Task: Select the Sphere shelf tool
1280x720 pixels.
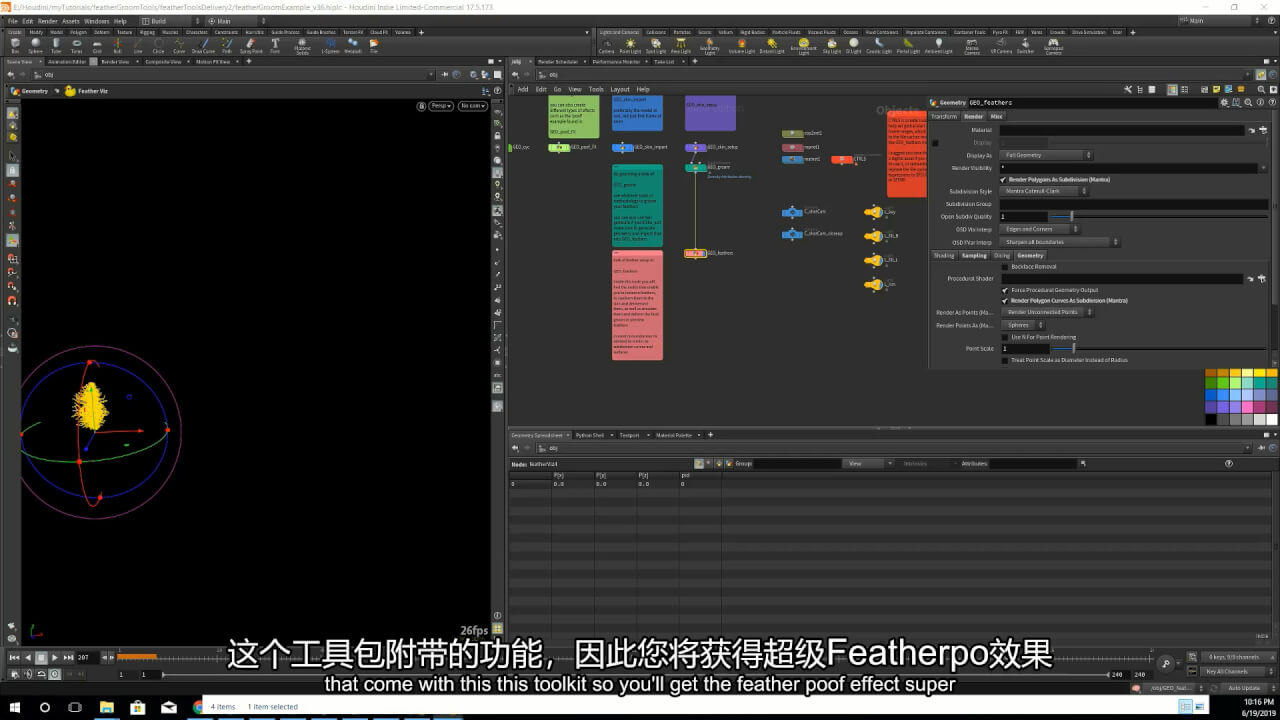Action: (36, 45)
